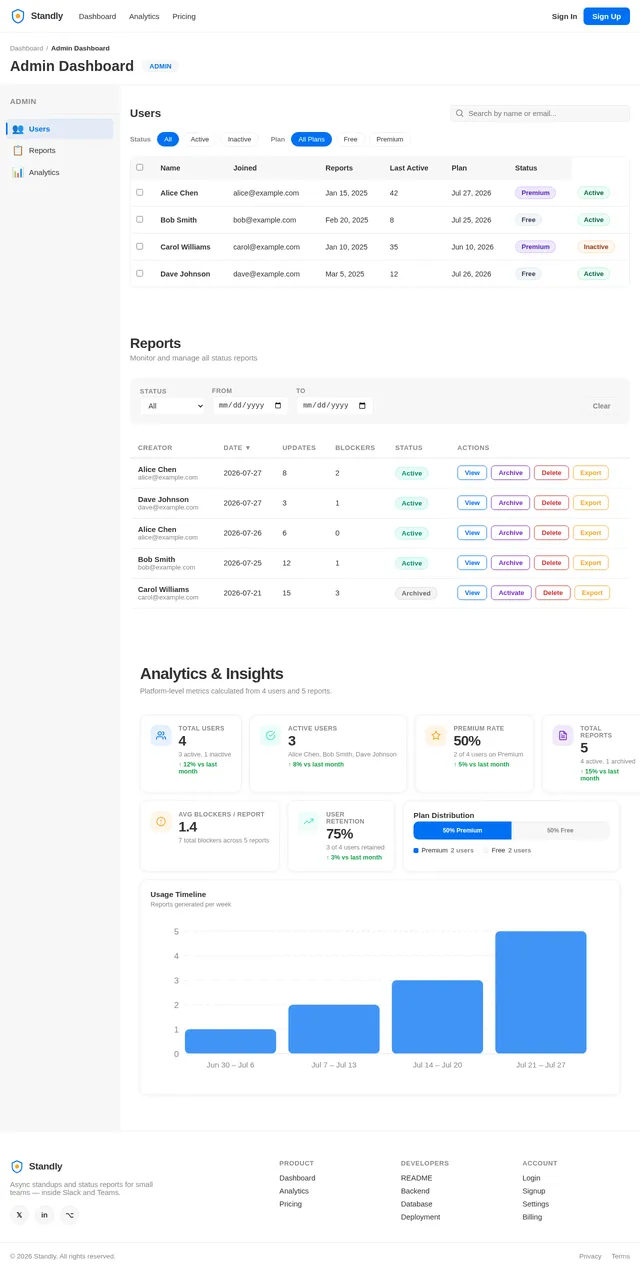
Task: Open the GitHub icon in footer
Action: (x=69, y=1215)
